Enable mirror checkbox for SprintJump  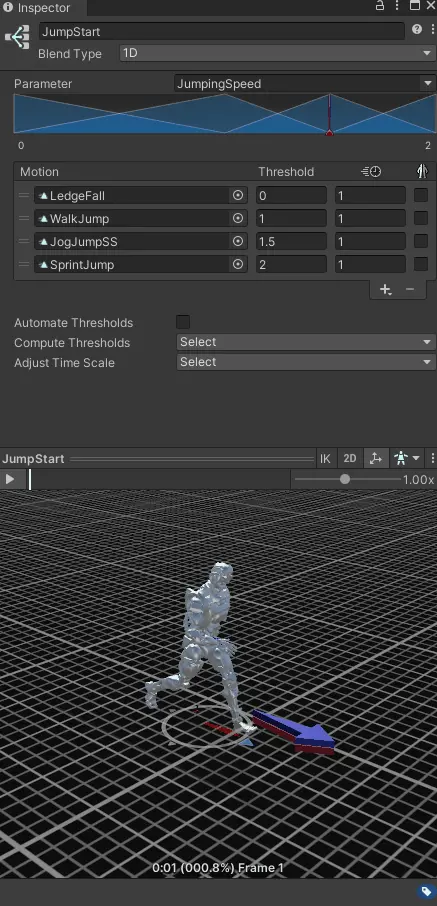click(x=421, y=264)
